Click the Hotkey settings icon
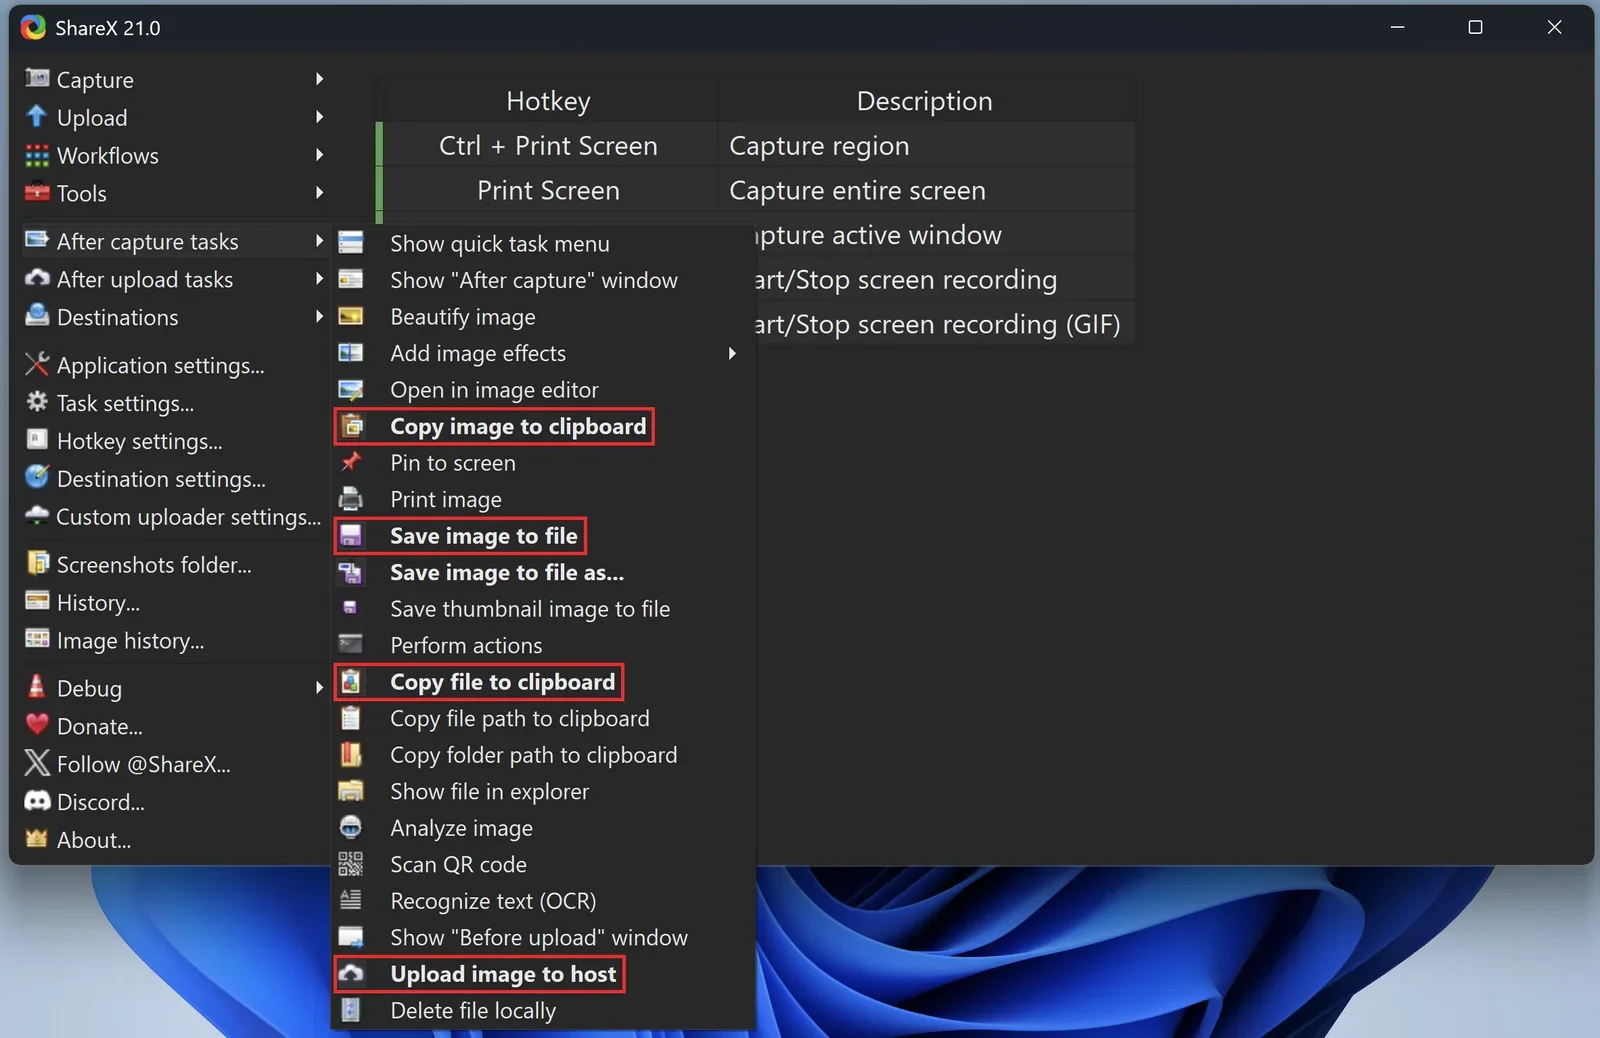Screen dimensions: 1600x1038 click(x=37, y=440)
